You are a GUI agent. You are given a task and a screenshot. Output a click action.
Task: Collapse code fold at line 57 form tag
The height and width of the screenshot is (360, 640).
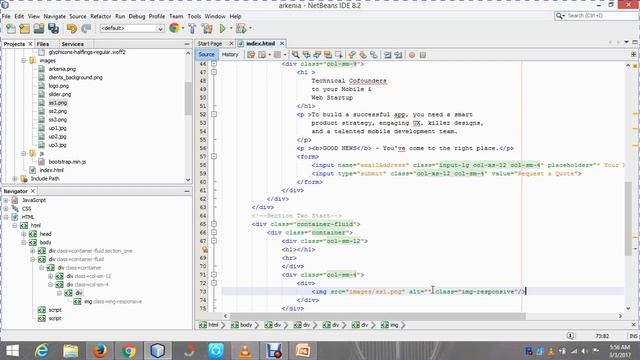coord(213,156)
